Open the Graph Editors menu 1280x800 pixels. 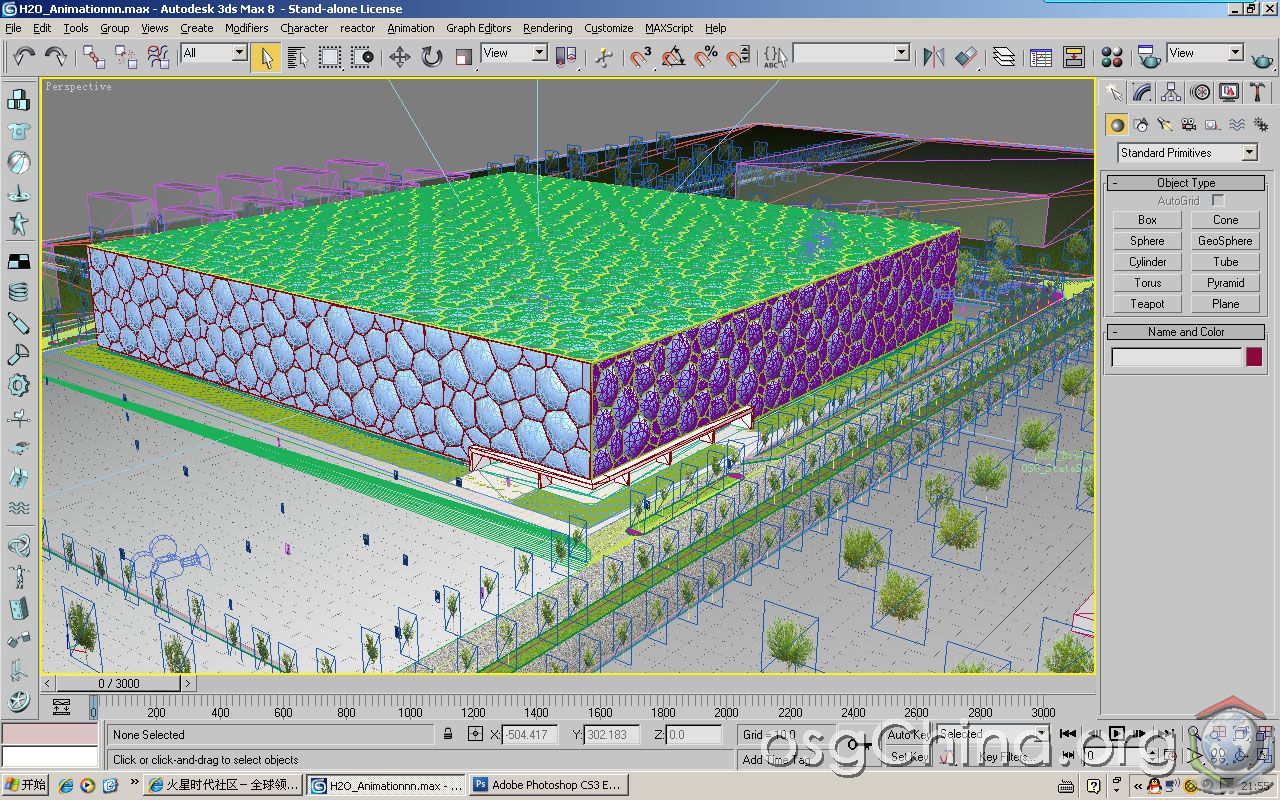click(x=478, y=28)
